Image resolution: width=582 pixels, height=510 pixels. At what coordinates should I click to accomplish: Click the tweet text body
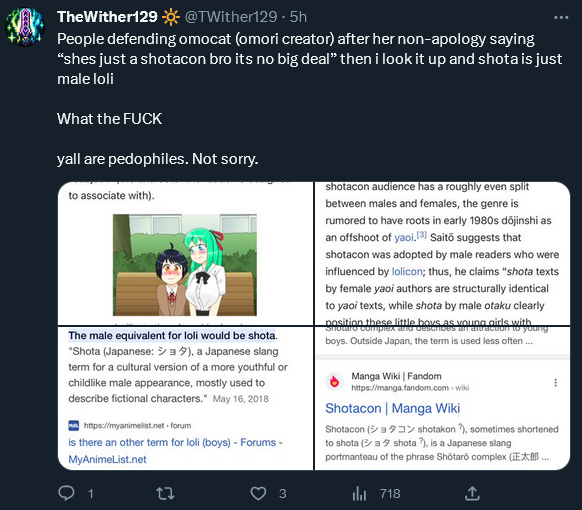[310, 99]
